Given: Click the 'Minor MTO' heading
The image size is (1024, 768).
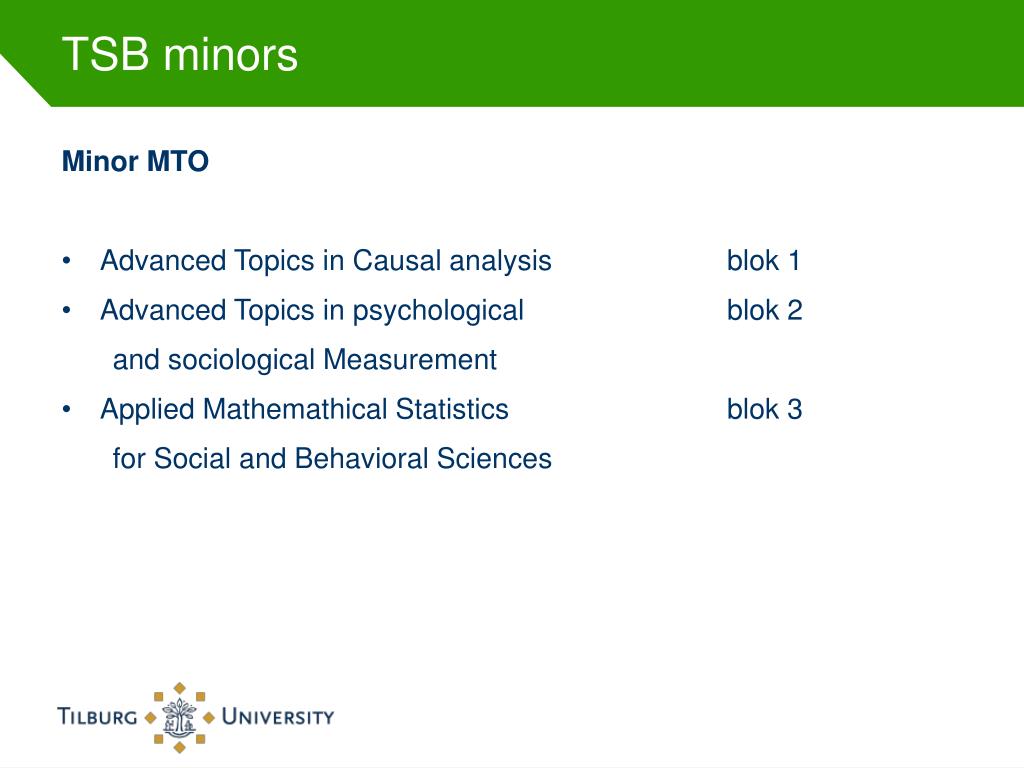Looking at the screenshot, I should point(135,161).
